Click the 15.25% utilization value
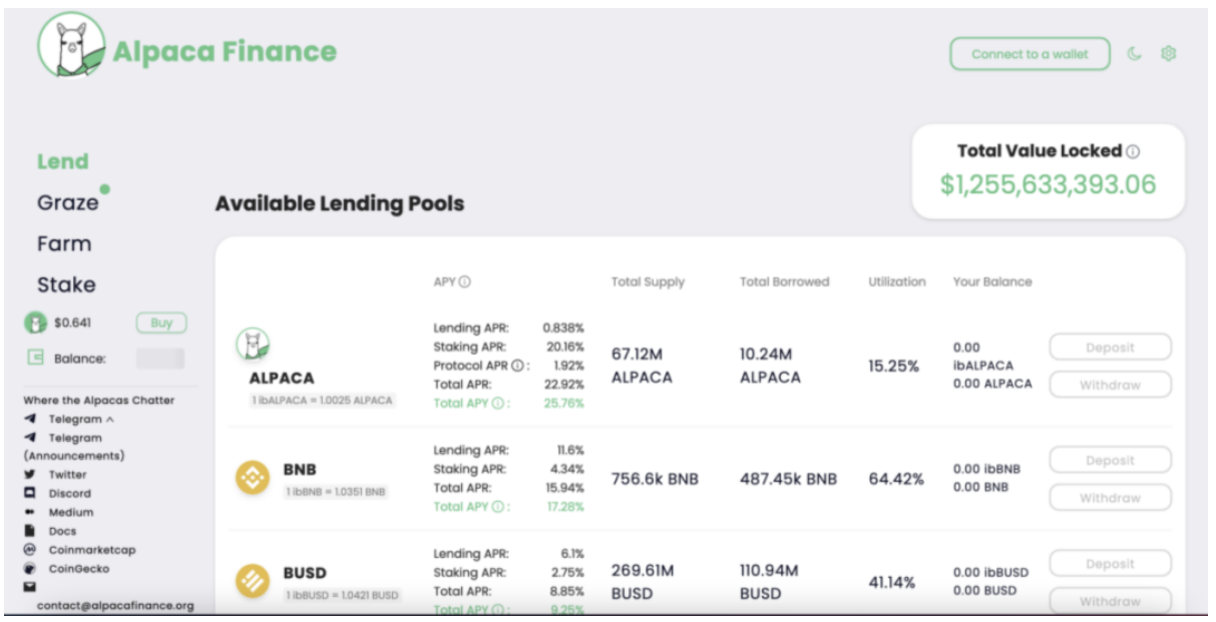Screen dimensions: 1216x622 pos(894,366)
